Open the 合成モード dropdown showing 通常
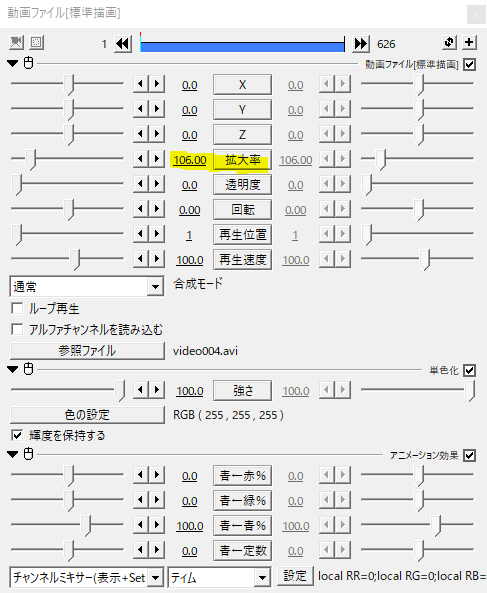Image resolution: width=487 pixels, height=593 pixels. click(87, 287)
